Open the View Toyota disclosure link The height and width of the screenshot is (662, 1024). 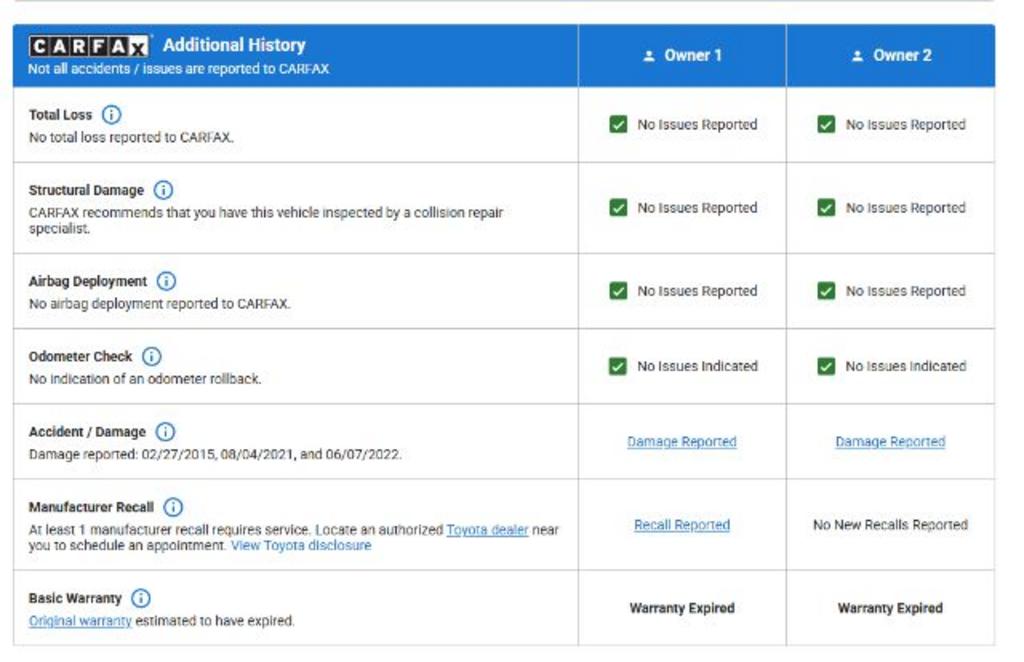[x=301, y=546]
